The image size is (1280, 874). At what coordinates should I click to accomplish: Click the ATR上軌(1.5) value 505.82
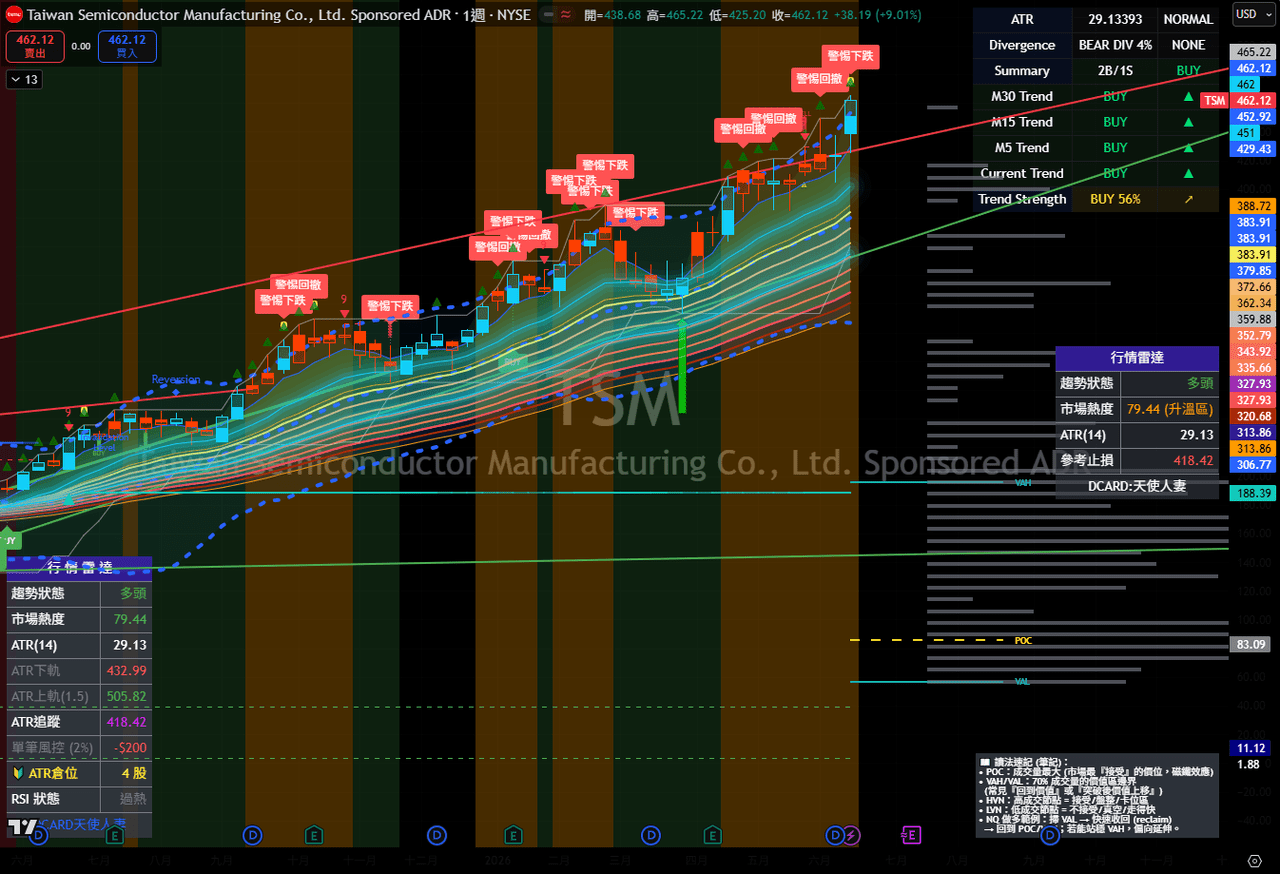(127, 696)
